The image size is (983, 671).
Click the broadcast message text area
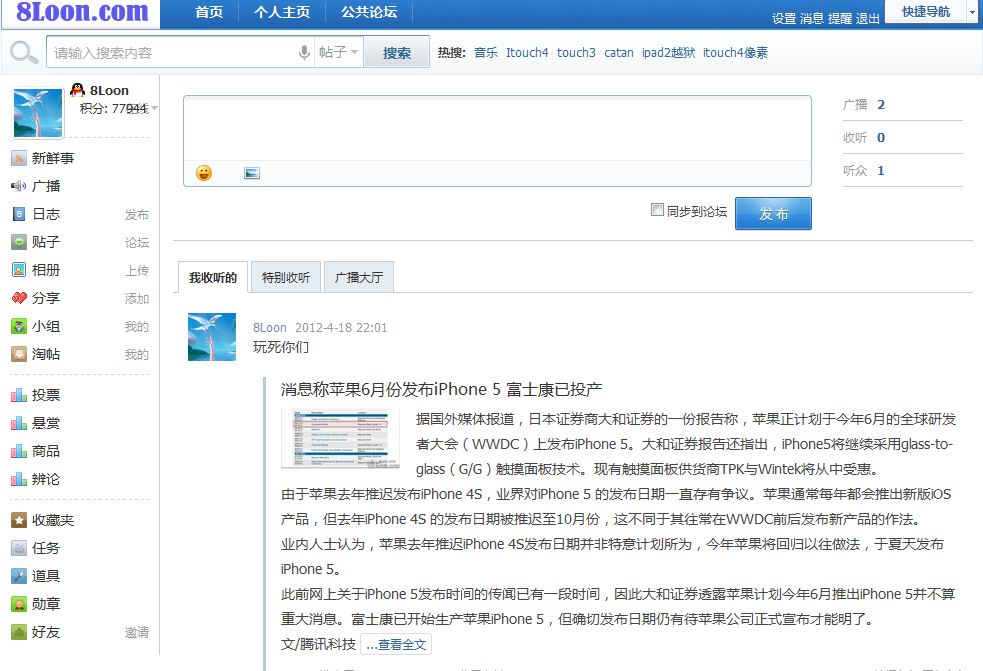click(x=497, y=129)
